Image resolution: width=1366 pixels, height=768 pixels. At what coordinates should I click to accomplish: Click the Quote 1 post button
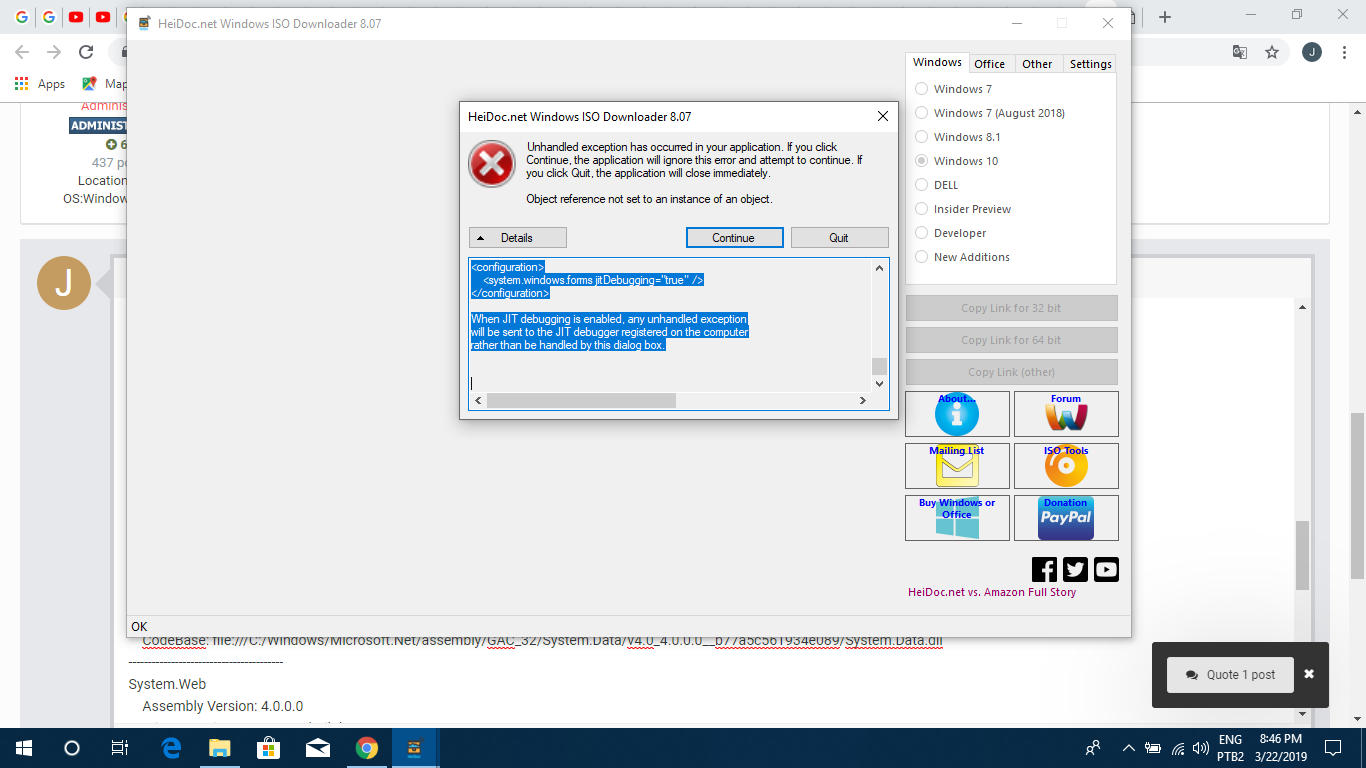1230,674
